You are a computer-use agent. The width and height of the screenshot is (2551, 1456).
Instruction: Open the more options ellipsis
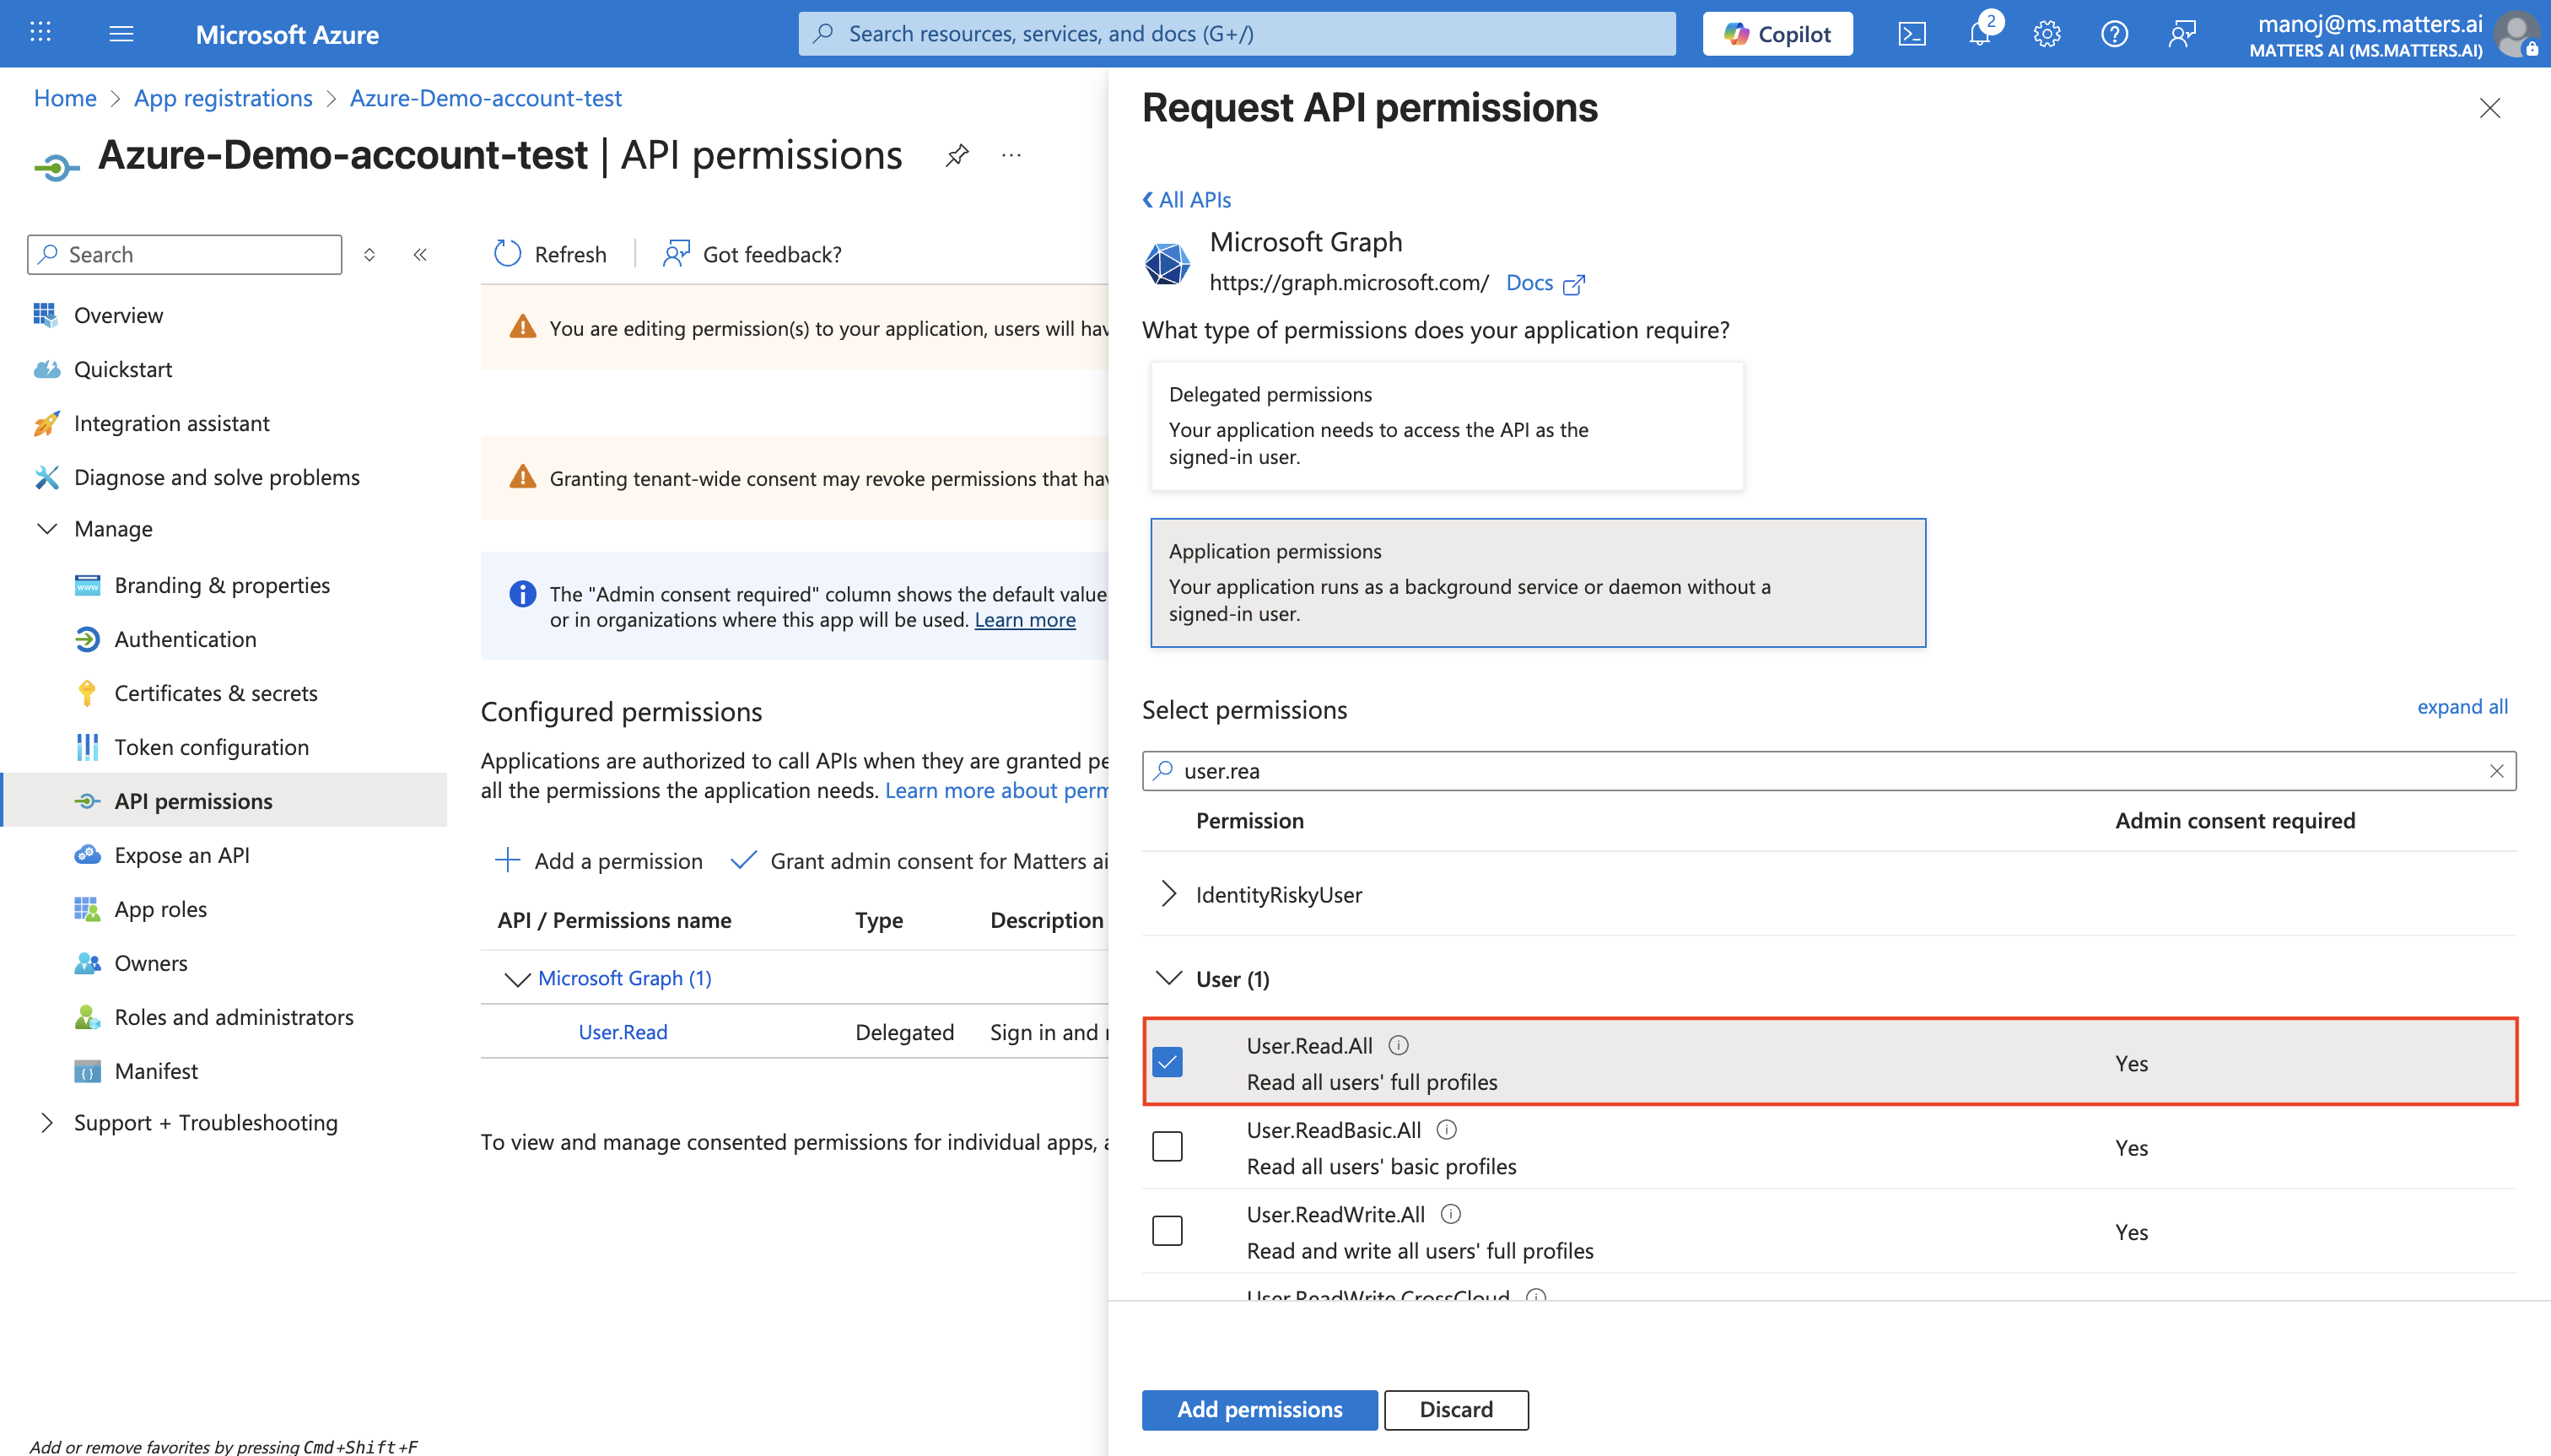tap(1011, 155)
